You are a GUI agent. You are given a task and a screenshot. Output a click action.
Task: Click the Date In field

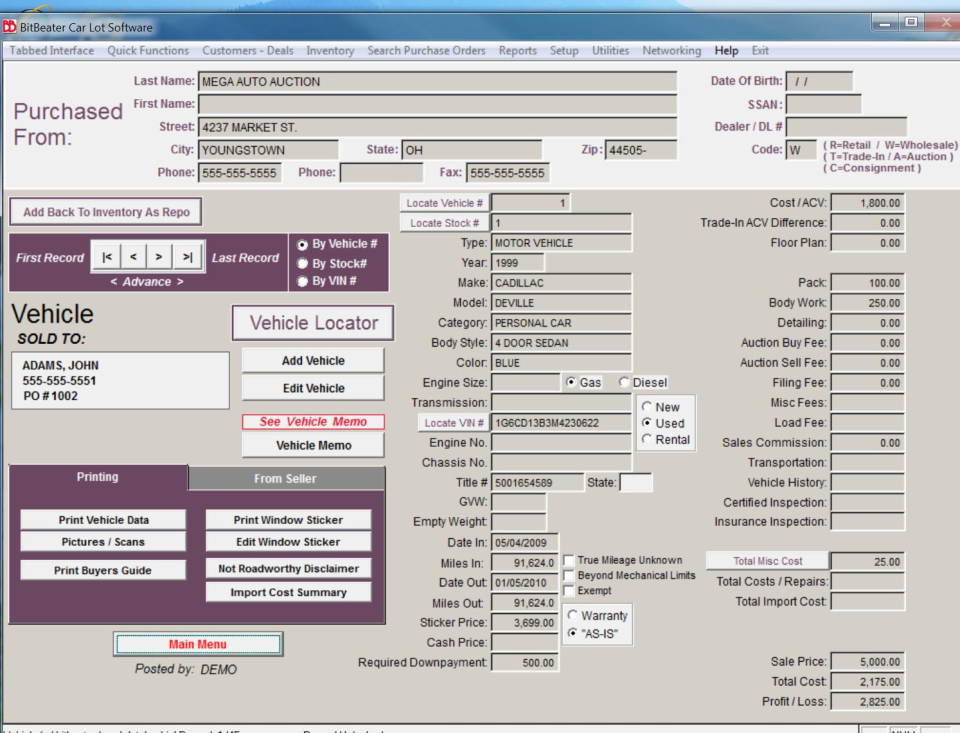524,543
